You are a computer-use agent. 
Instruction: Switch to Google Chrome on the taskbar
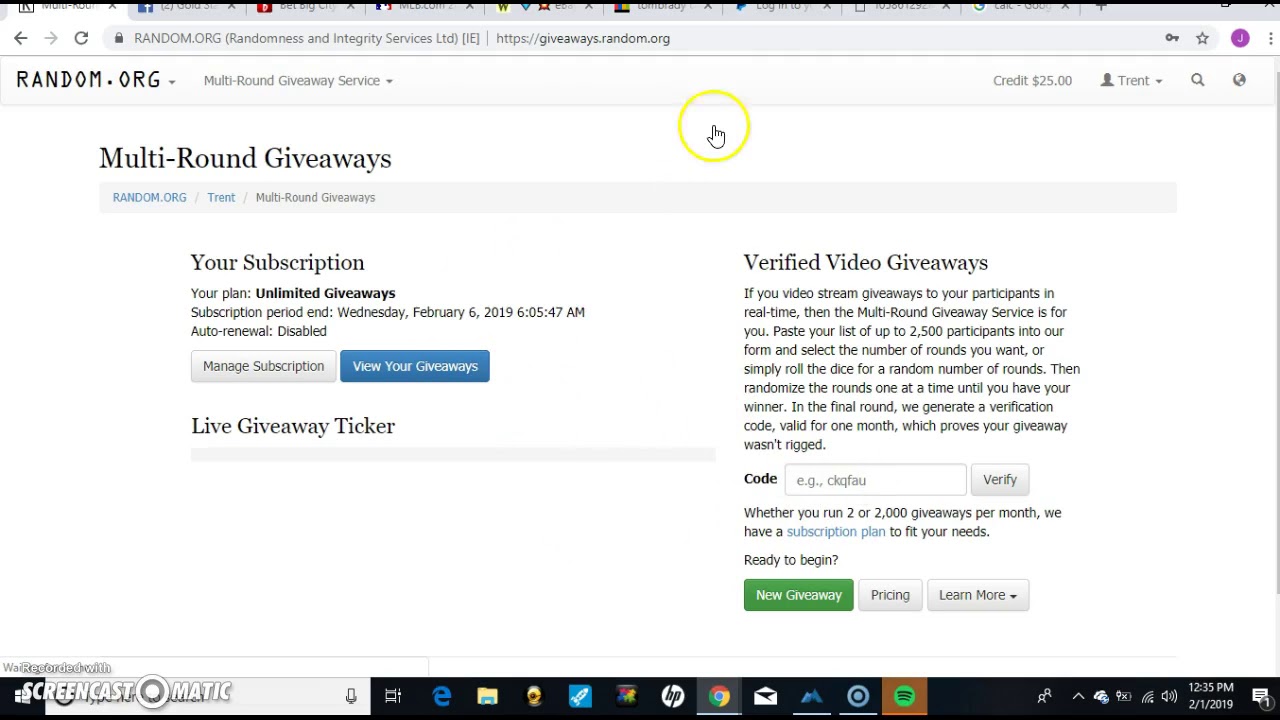pos(719,696)
